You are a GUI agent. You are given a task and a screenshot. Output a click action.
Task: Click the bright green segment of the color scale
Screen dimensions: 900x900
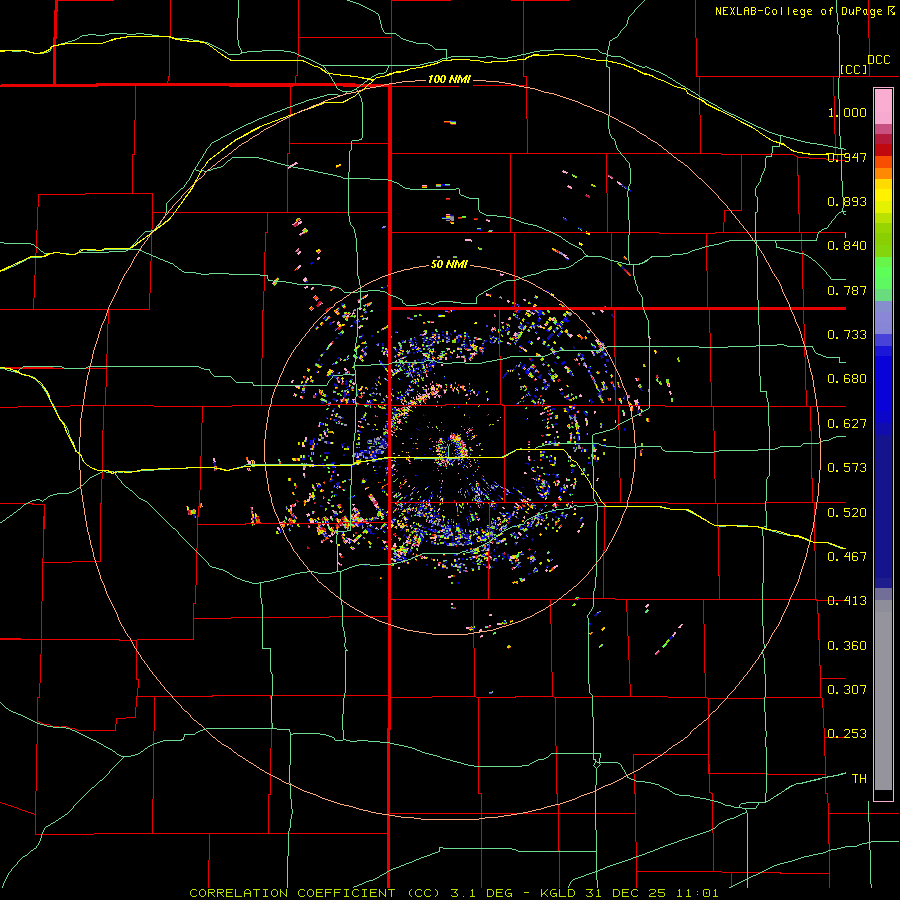883,273
